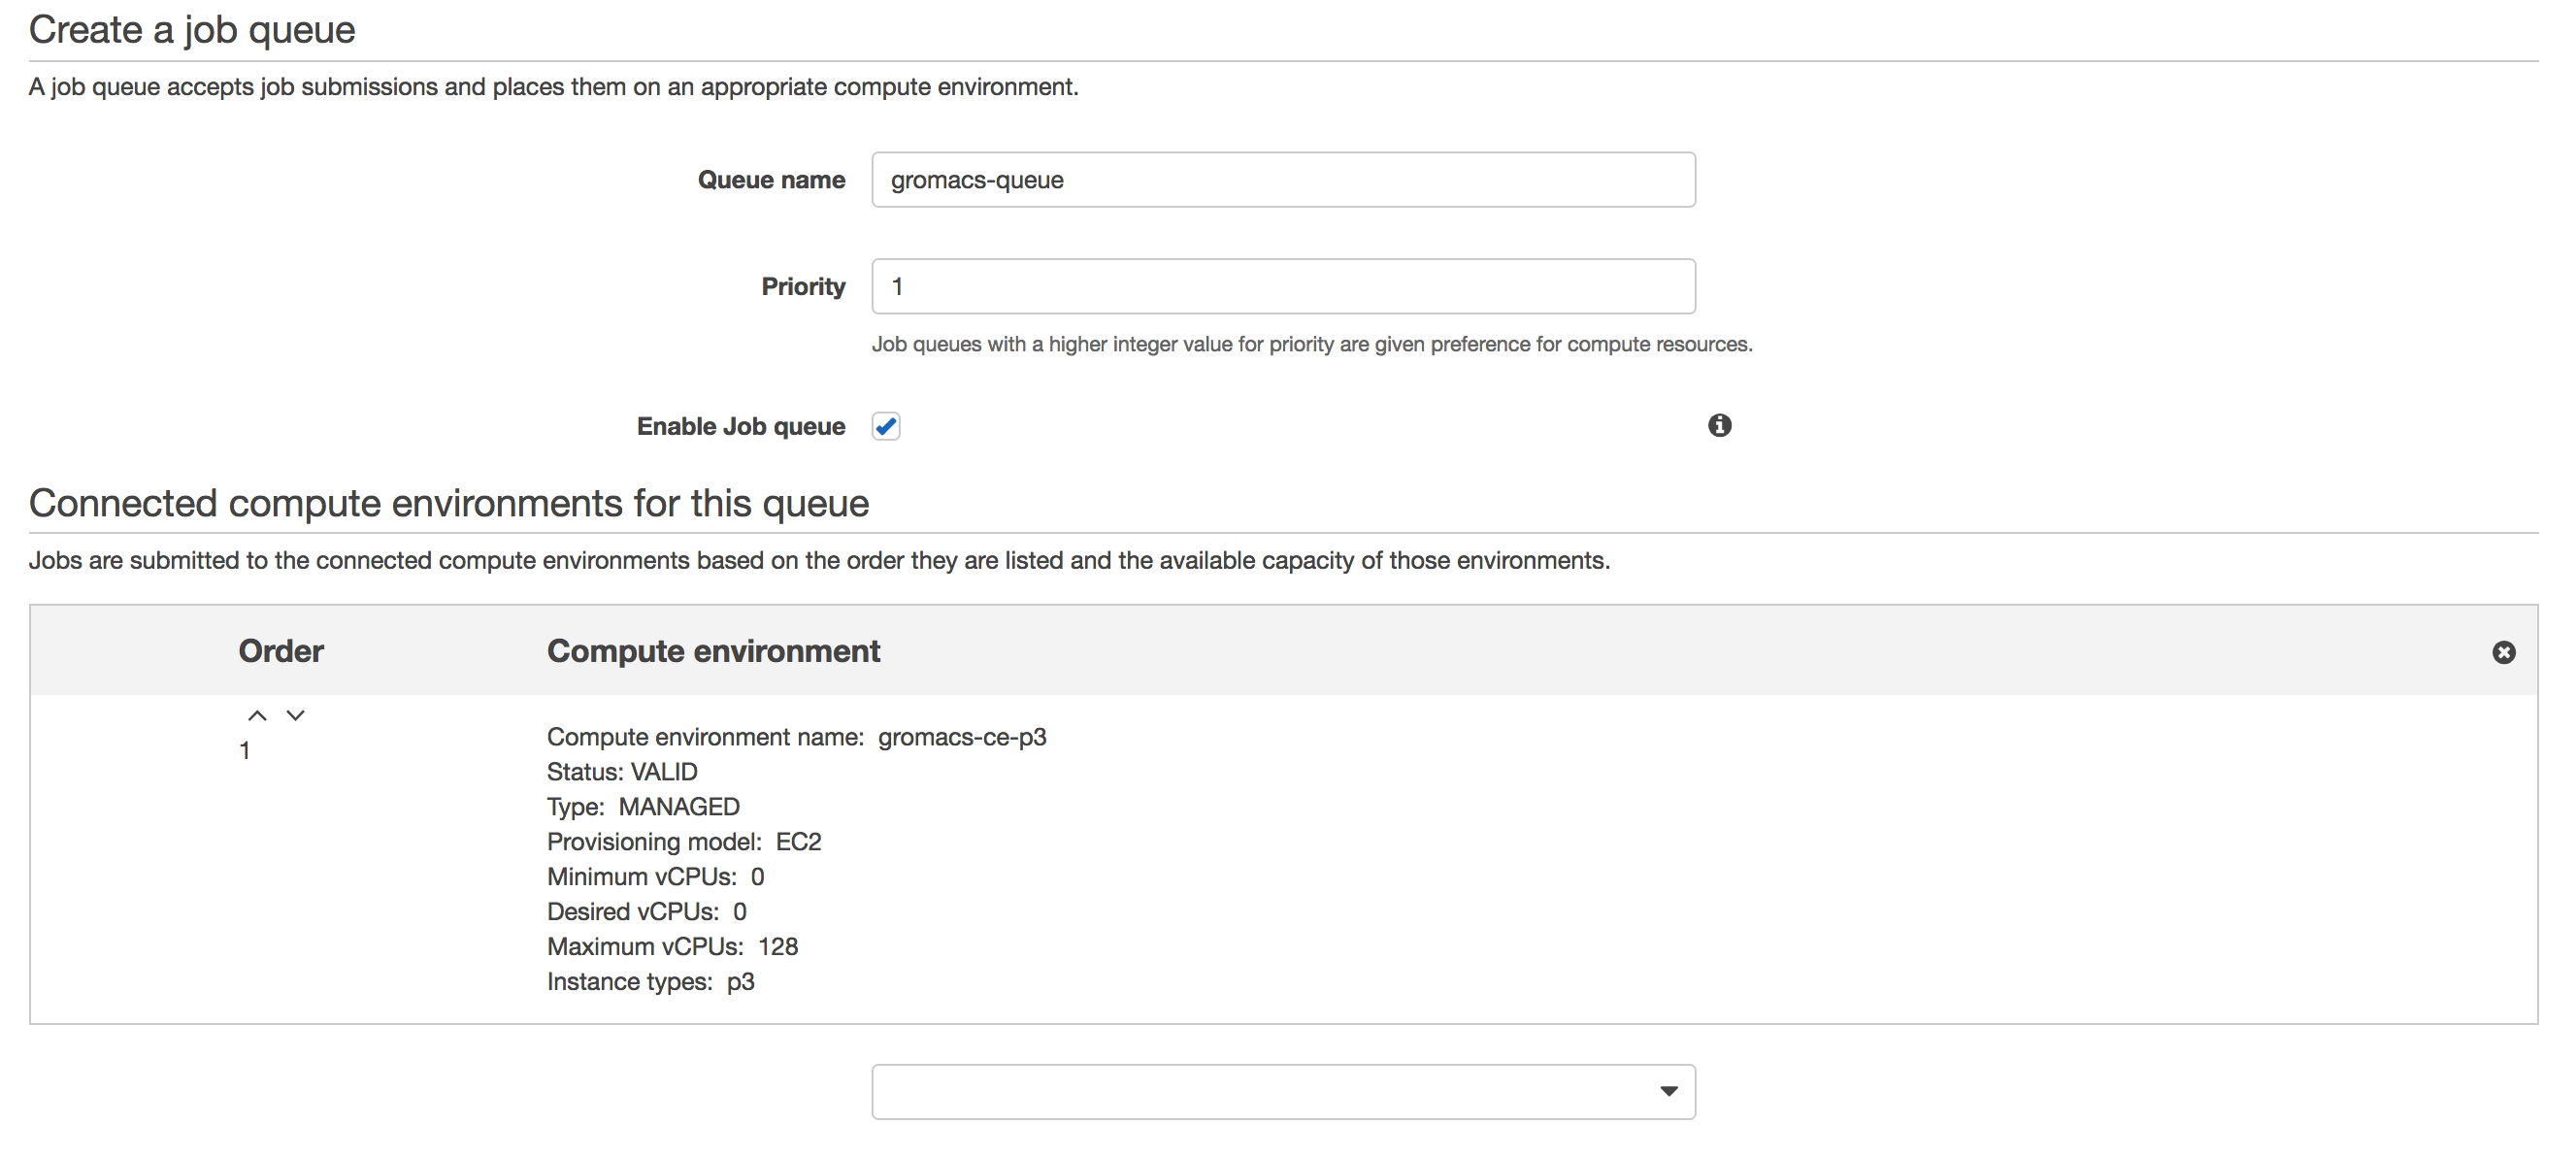
Task: Click the Status: VALID line
Action: (x=622, y=772)
